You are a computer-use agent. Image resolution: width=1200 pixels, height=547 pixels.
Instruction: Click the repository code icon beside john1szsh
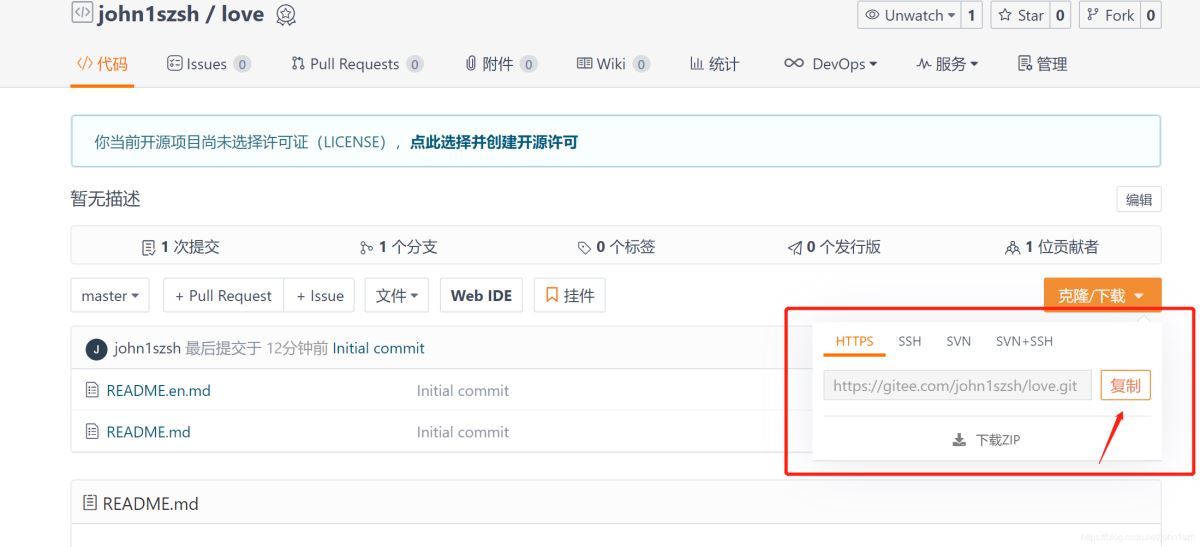click(82, 14)
